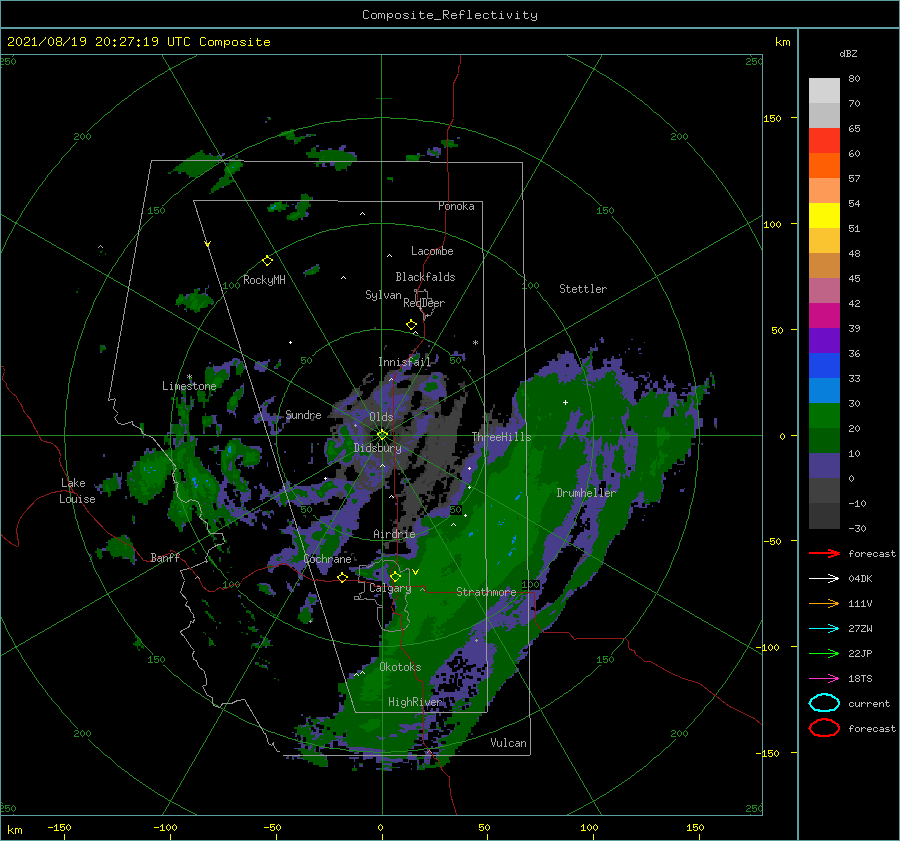Click the Banff label
The height and width of the screenshot is (841, 900).
click(165, 557)
